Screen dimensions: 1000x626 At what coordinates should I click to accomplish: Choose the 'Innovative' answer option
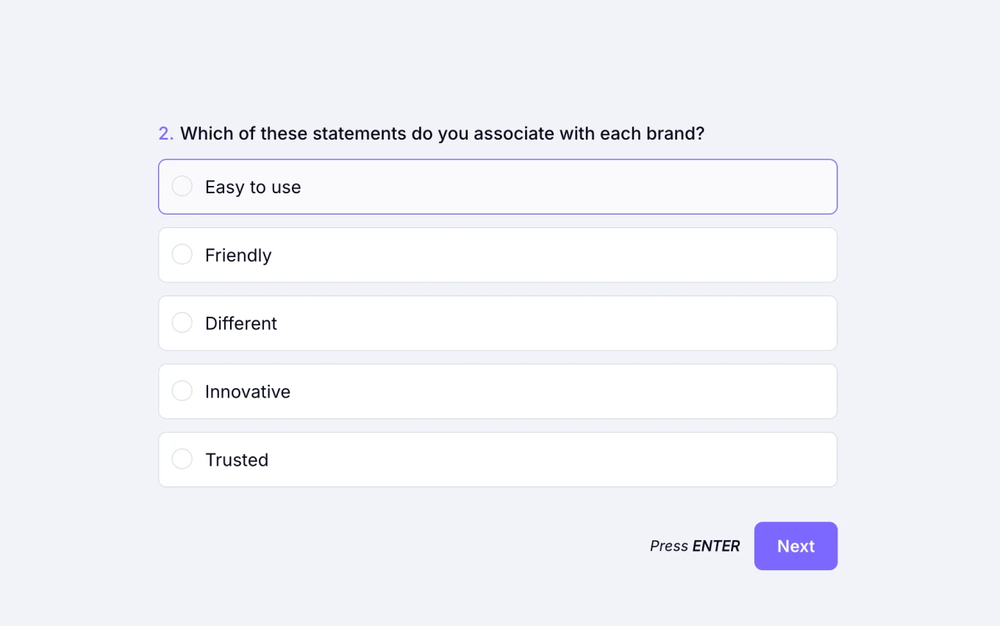point(497,390)
